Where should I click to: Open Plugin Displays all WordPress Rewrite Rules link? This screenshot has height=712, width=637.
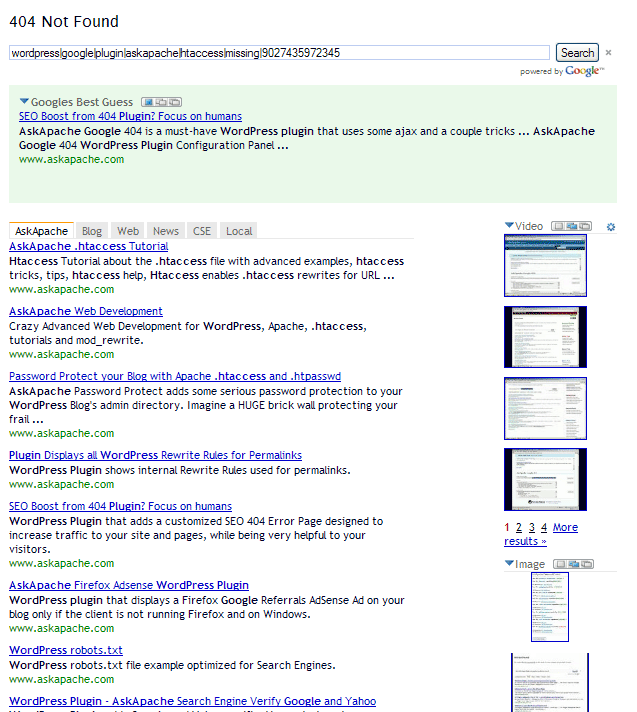pos(155,455)
